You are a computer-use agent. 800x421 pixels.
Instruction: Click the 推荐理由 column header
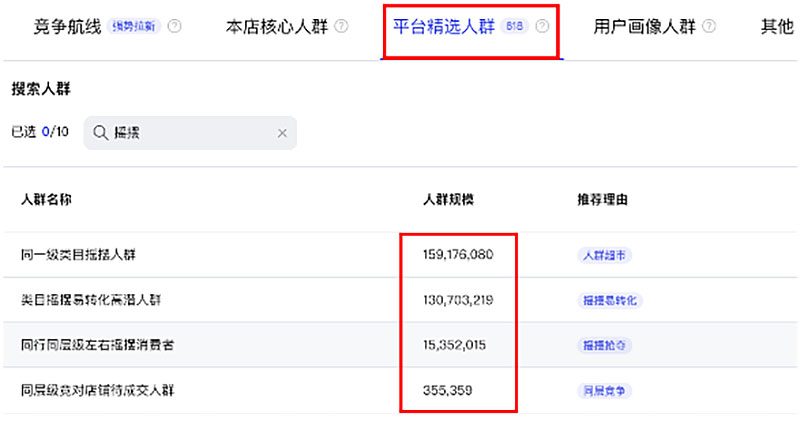tap(603, 199)
